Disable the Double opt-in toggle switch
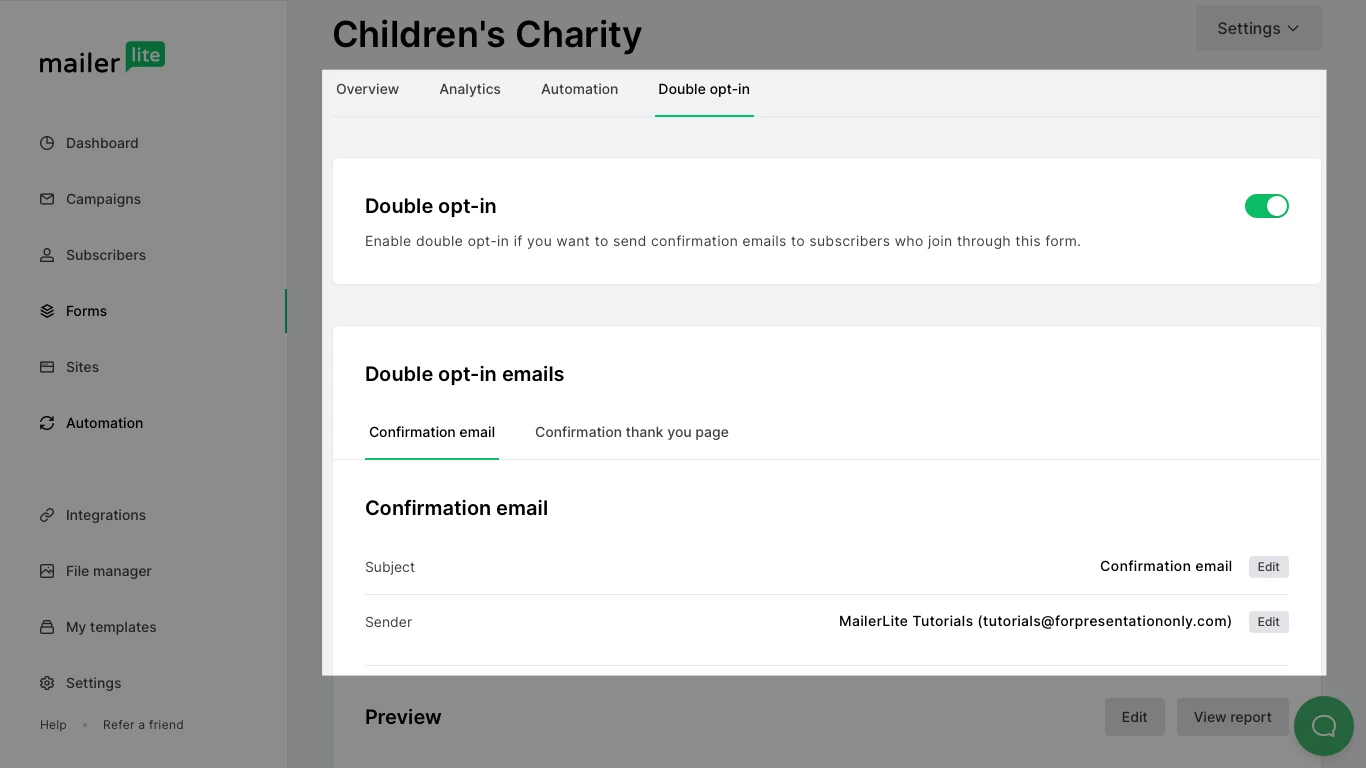Screen dimensions: 1366x768 pos(1266,206)
